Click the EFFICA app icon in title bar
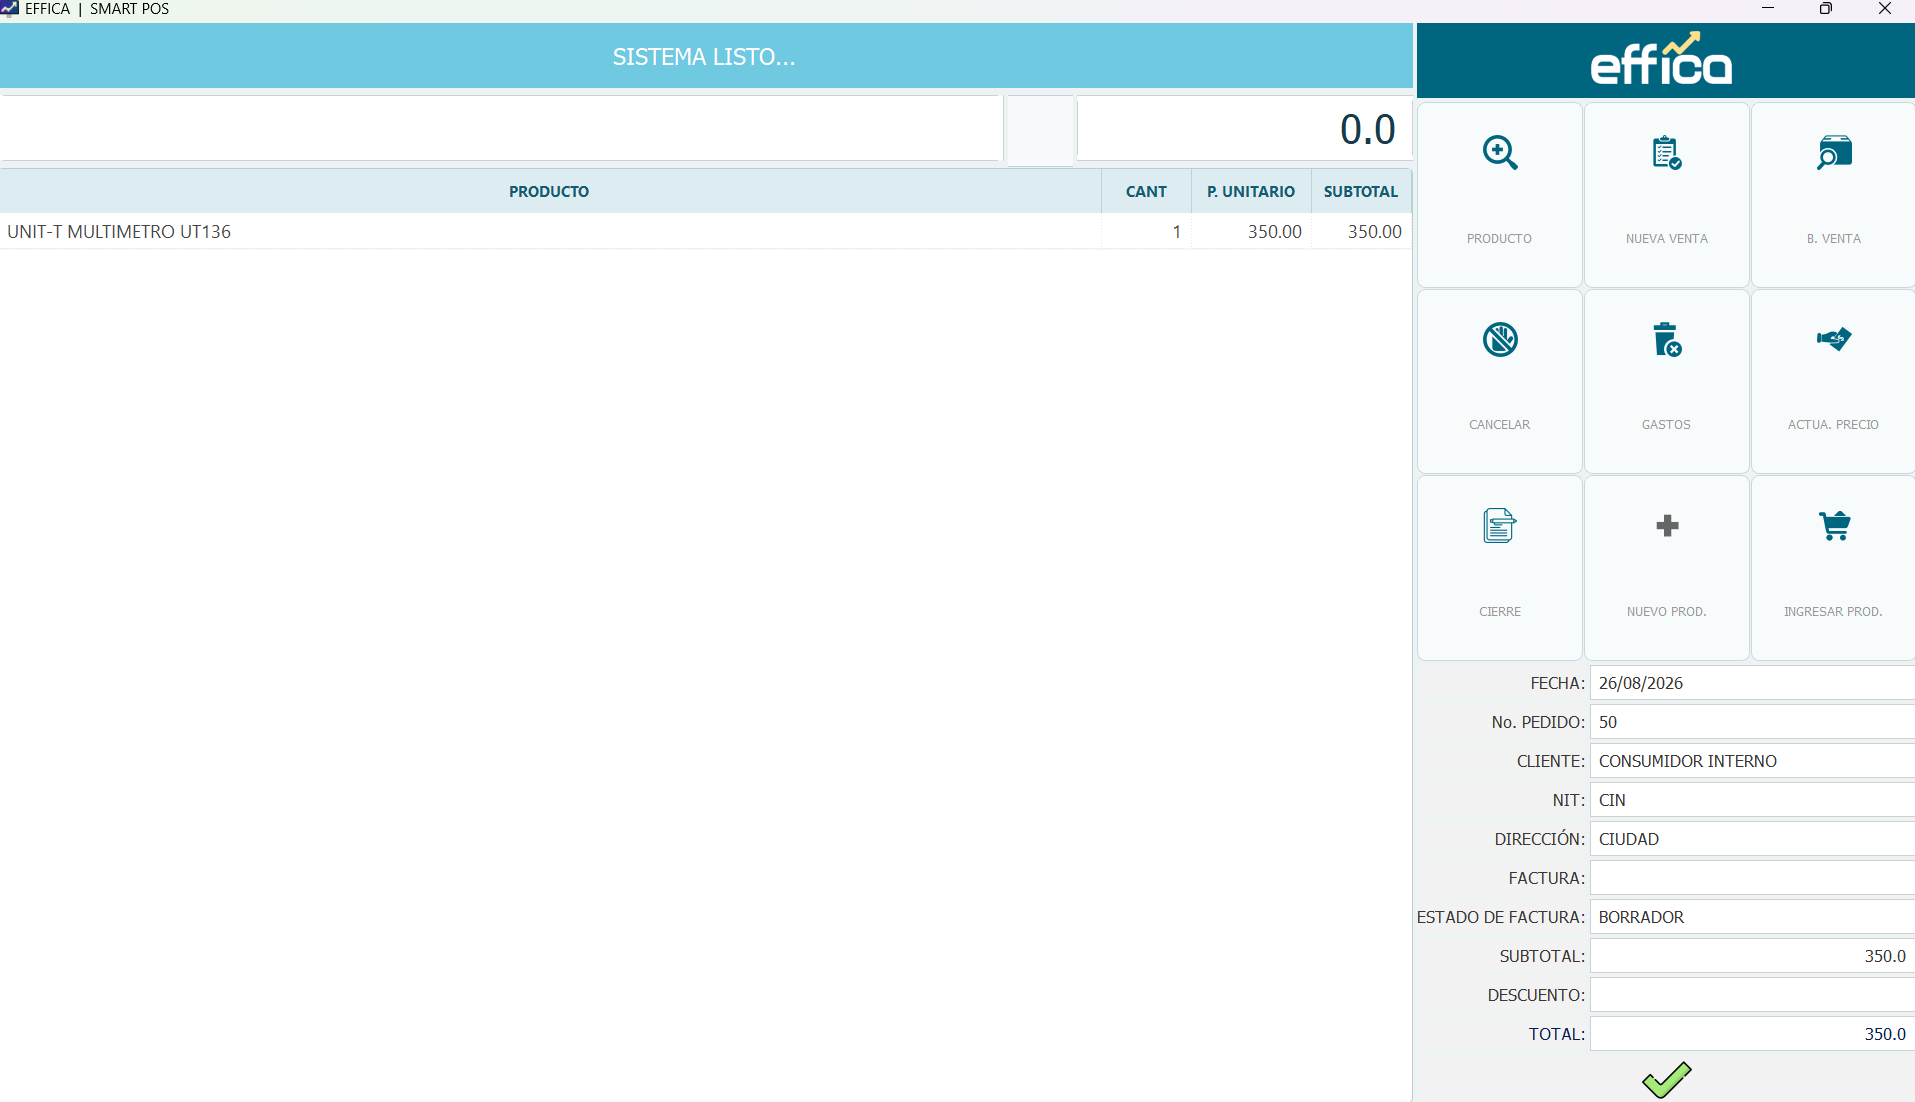Viewport: 1915px width, 1102px height. point(10,9)
